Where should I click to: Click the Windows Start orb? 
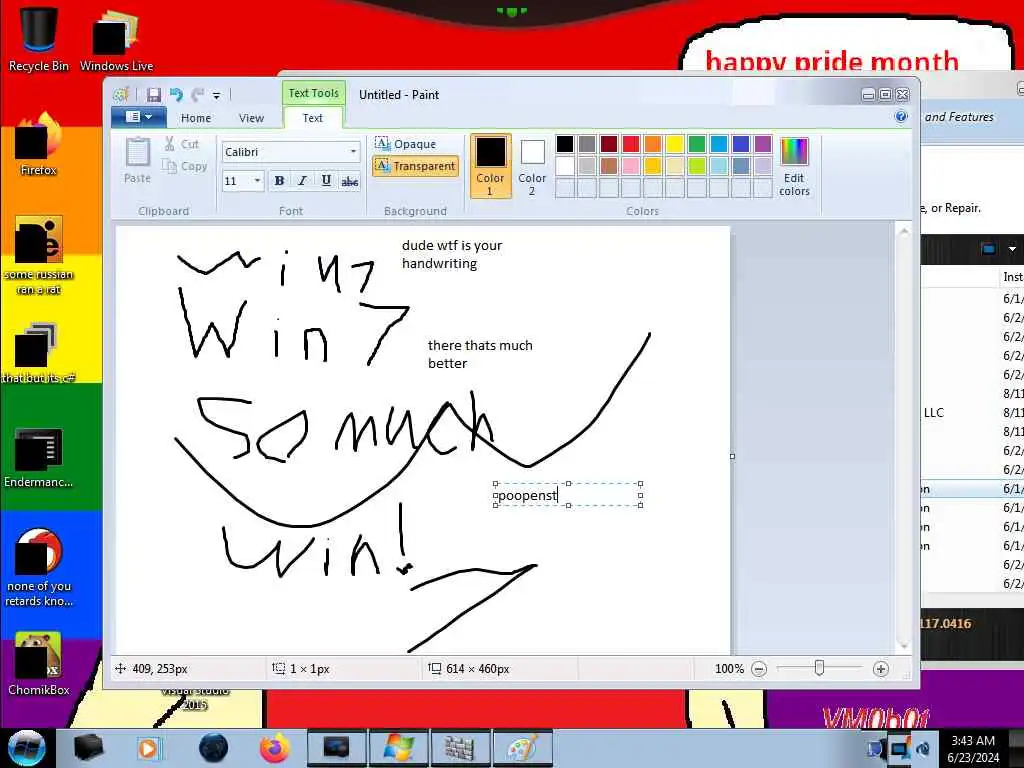click(x=26, y=748)
